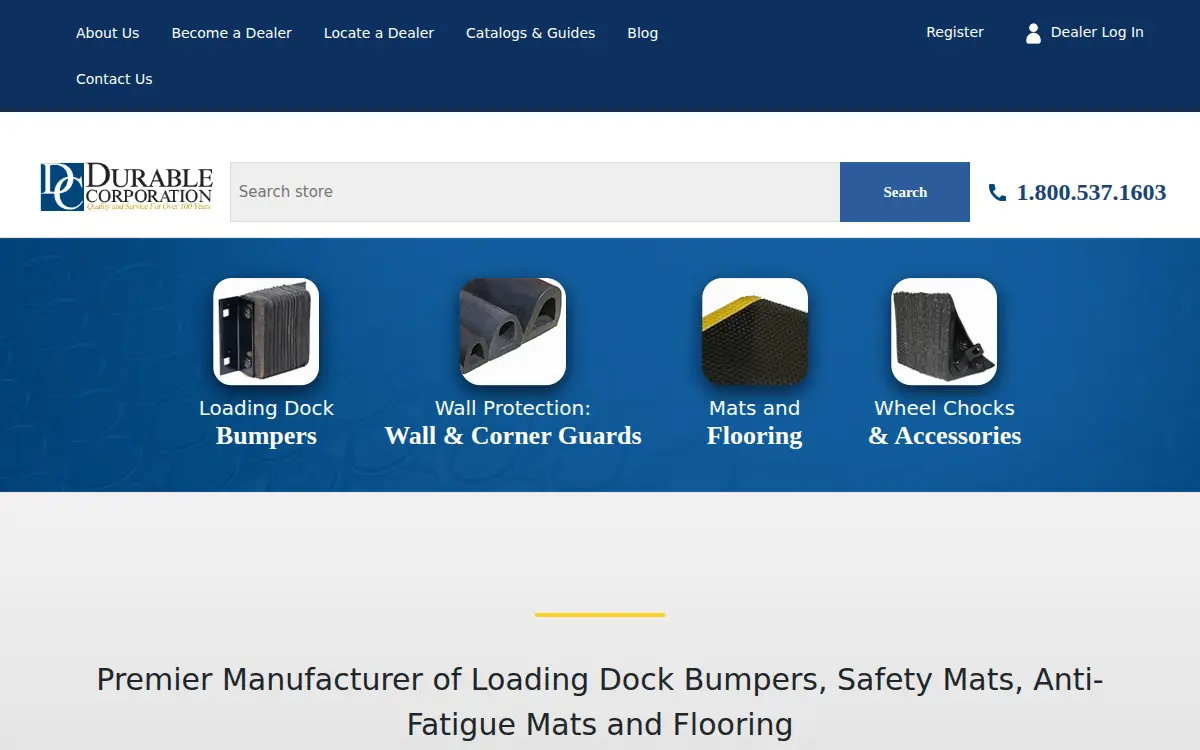Click the Premier Manufacturer heading text

click(600, 701)
